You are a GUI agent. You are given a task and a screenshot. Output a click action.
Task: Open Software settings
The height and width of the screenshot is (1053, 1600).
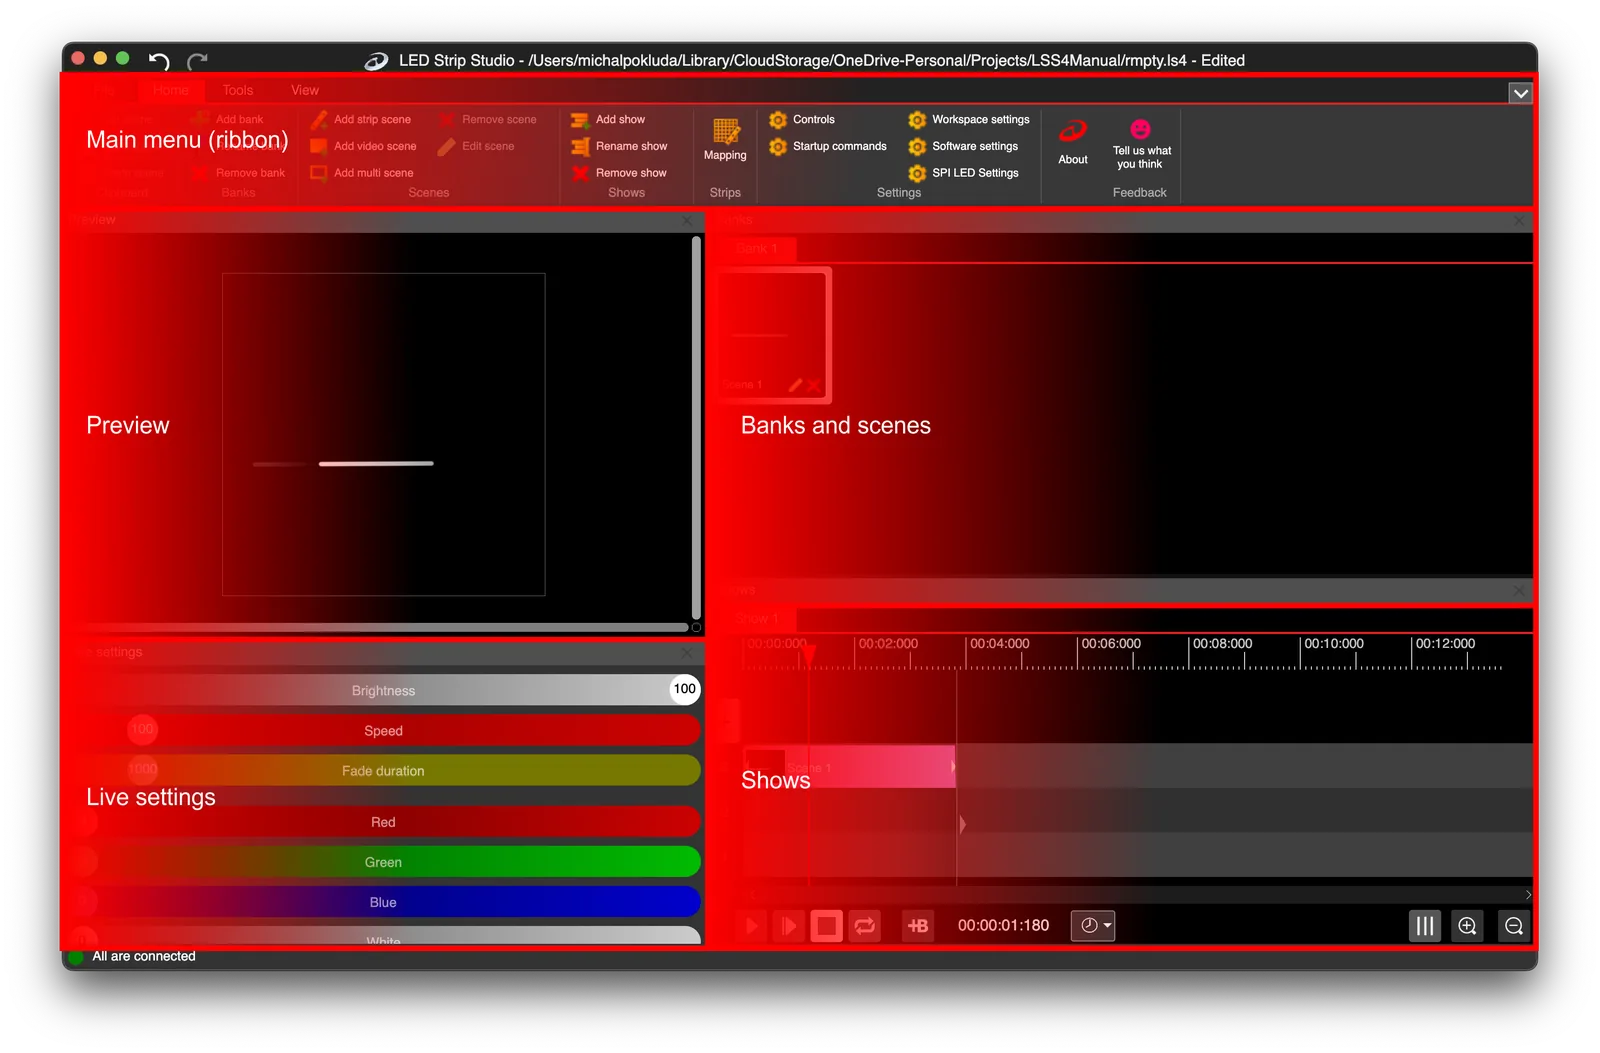coord(963,146)
